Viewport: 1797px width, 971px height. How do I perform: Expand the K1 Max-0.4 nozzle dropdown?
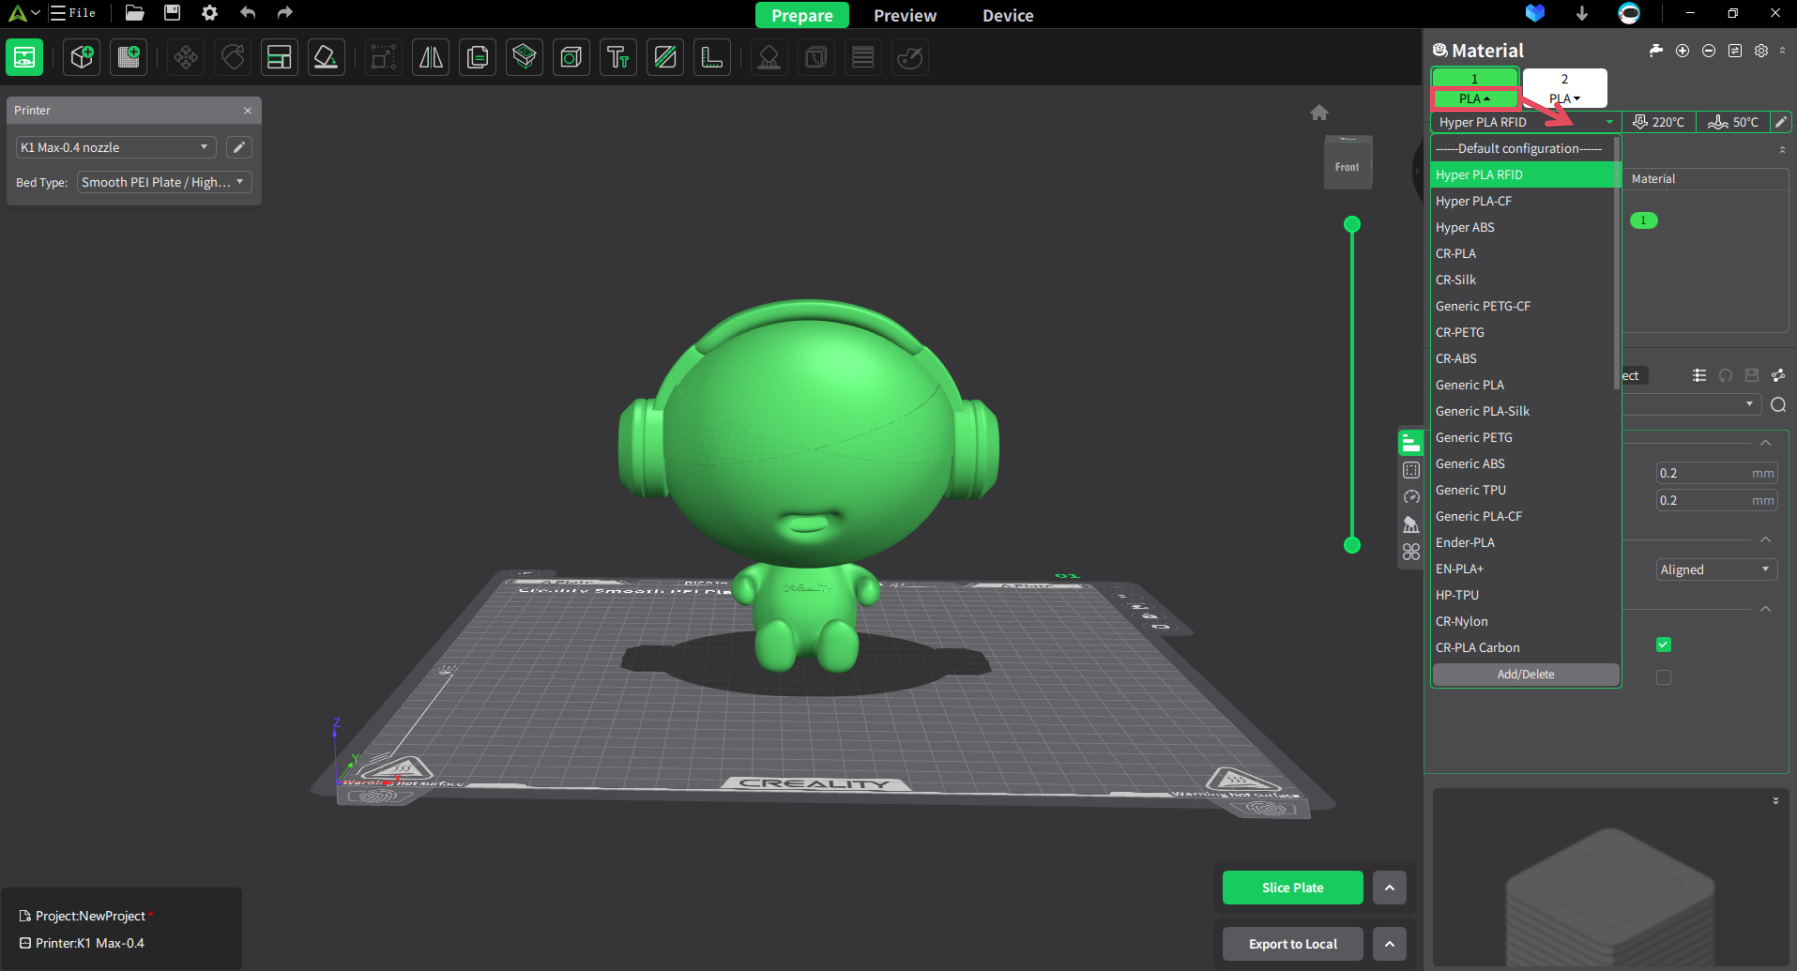[x=115, y=147]
